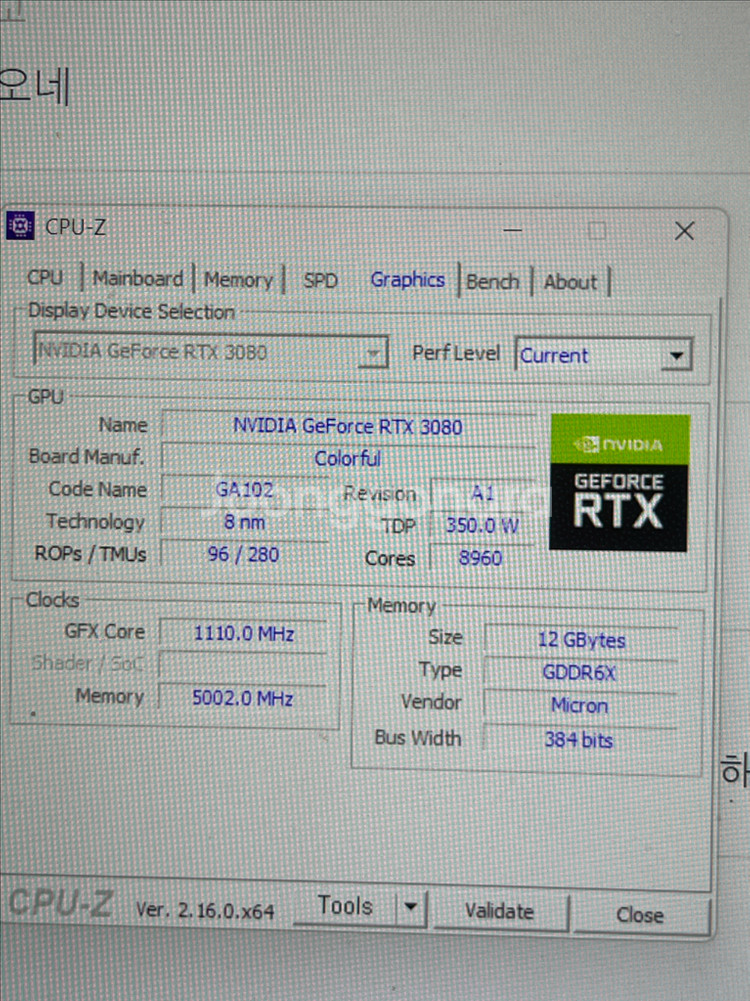The width and height of the screenshot is (750, 1001).
Task: Click the Board Manuf. value Colorful
Action: click(x=348, y=458)
